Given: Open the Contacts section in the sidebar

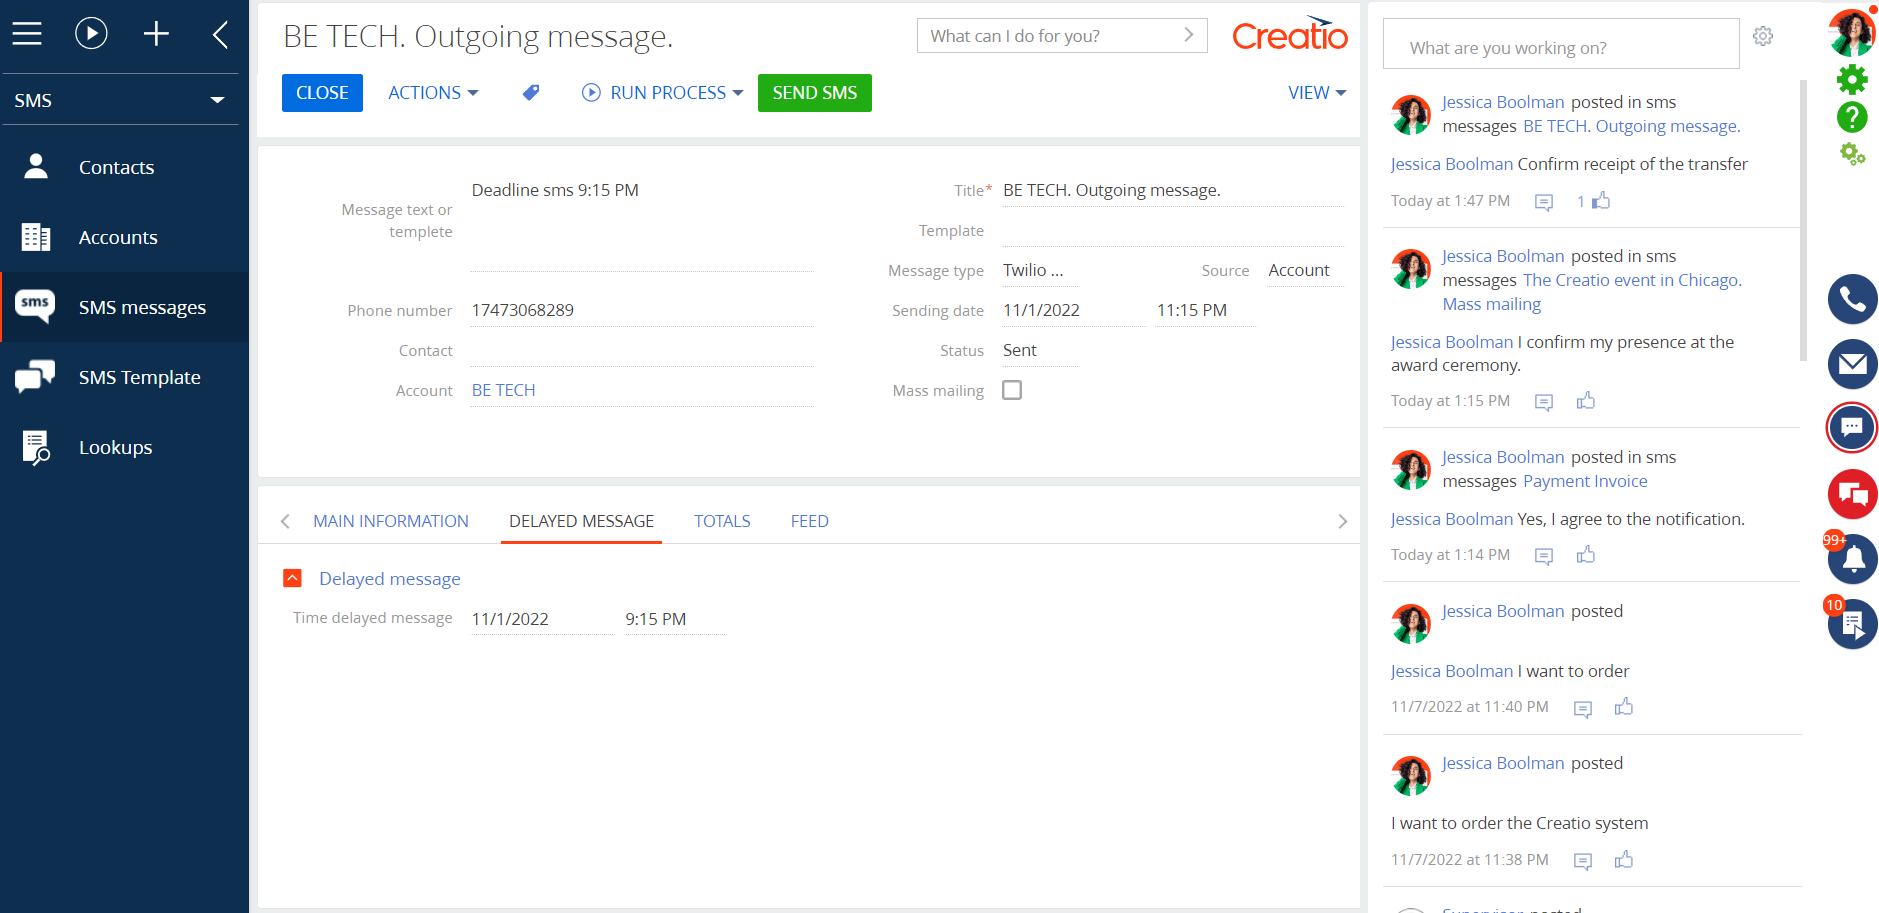Looking at the screenshot, I should click(116, 167).
